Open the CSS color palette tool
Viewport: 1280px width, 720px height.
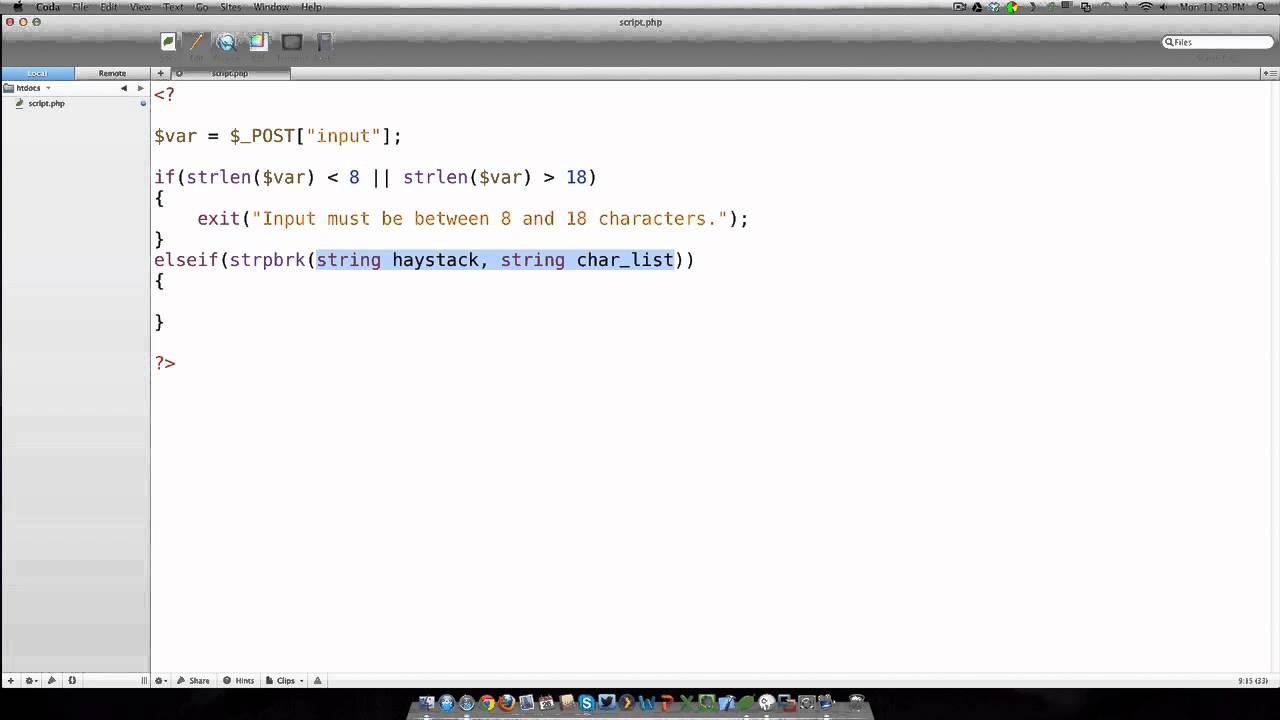coord(258,42)
